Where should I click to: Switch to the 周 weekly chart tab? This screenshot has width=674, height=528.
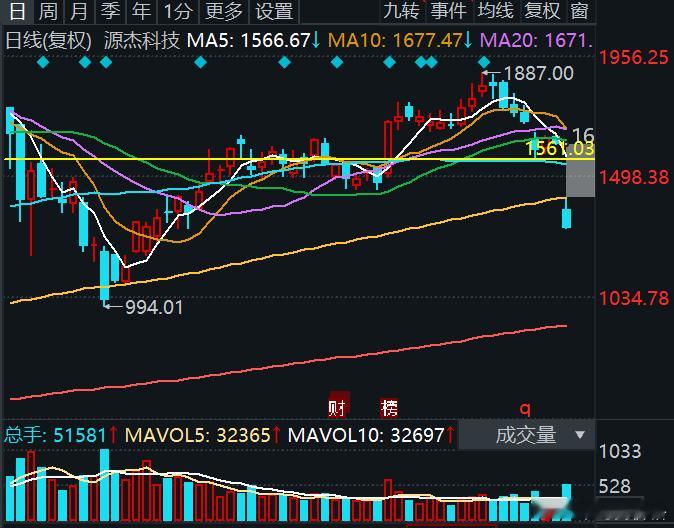click(48, 11)
